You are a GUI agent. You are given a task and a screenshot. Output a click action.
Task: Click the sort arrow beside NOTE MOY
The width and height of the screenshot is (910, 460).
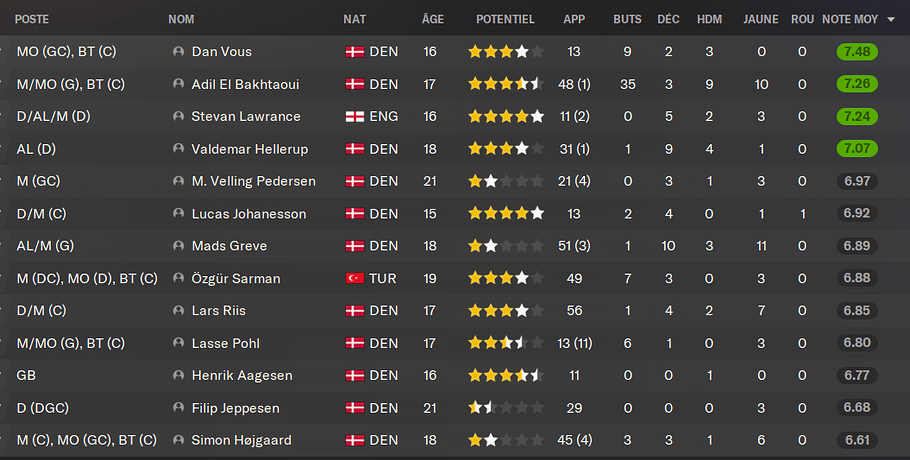[x=890, y=19]
